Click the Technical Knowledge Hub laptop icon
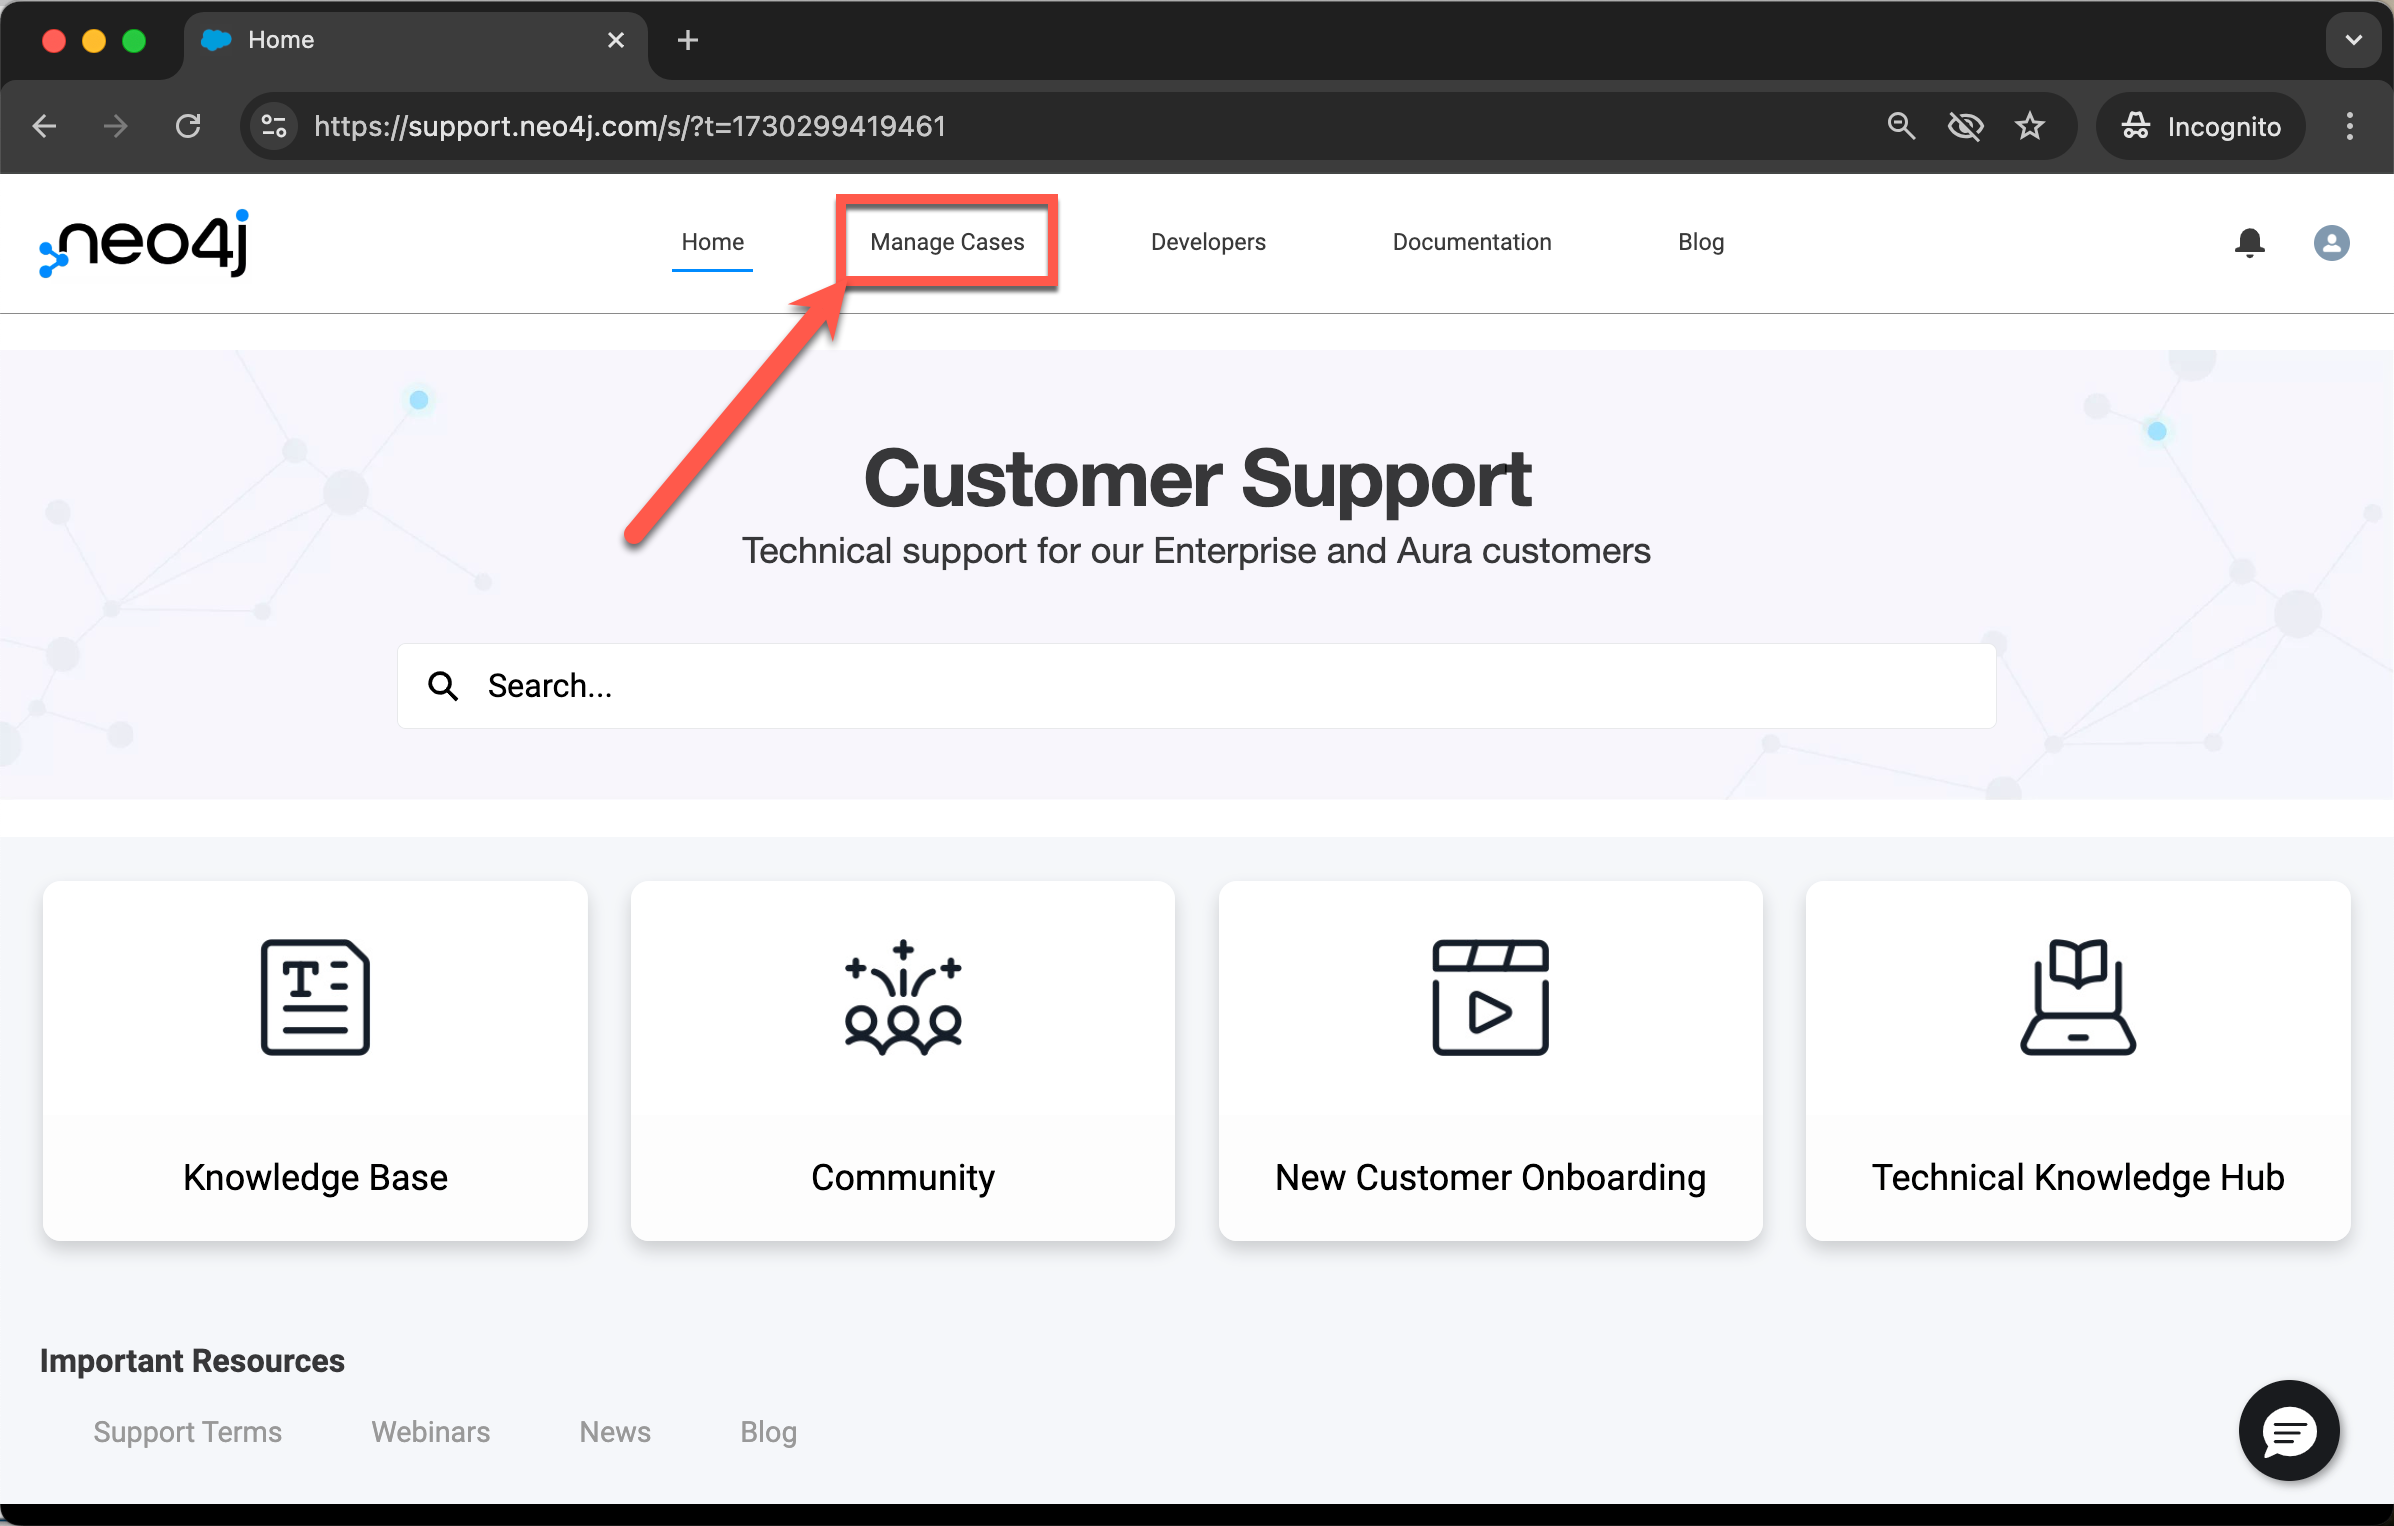The image size is (2394, 1526). point(2078,997)
